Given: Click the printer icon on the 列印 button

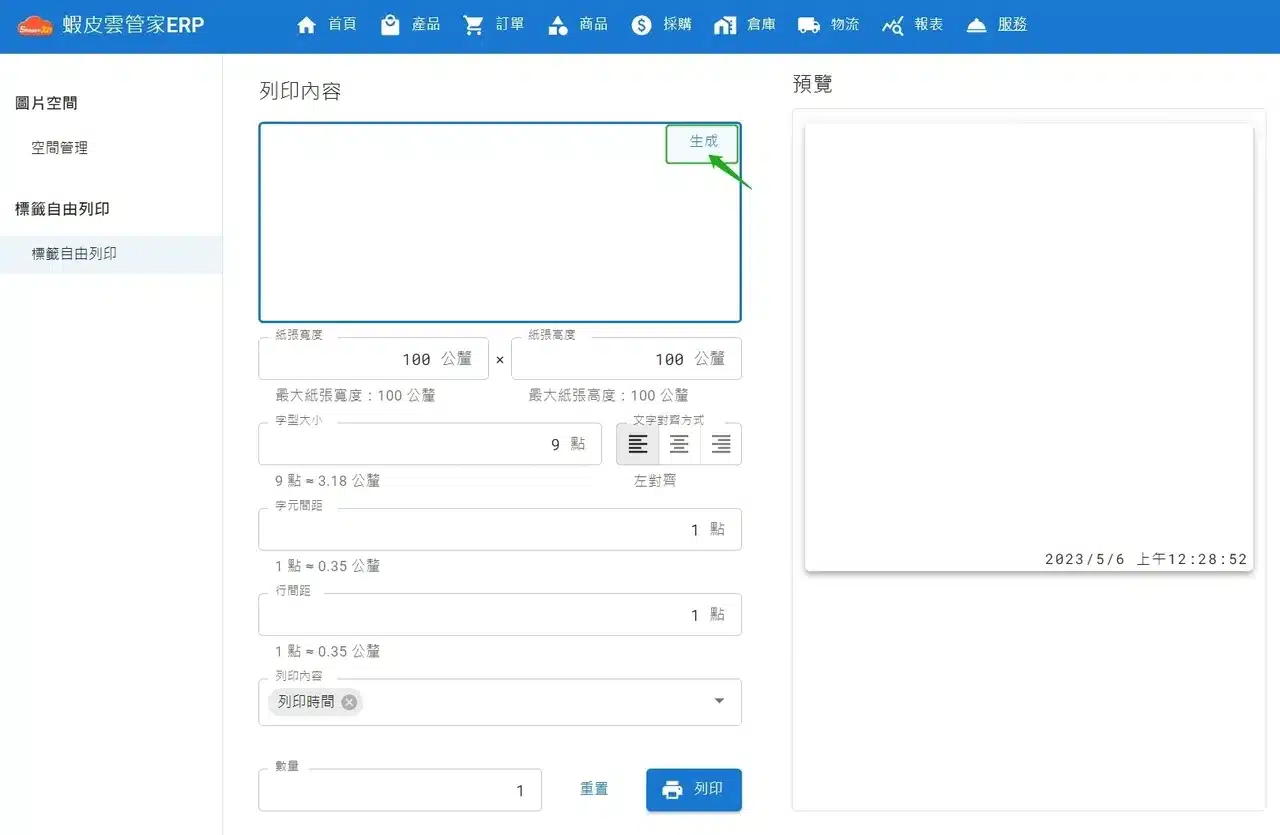Looking at the screenshot, I should pos(672,790).
